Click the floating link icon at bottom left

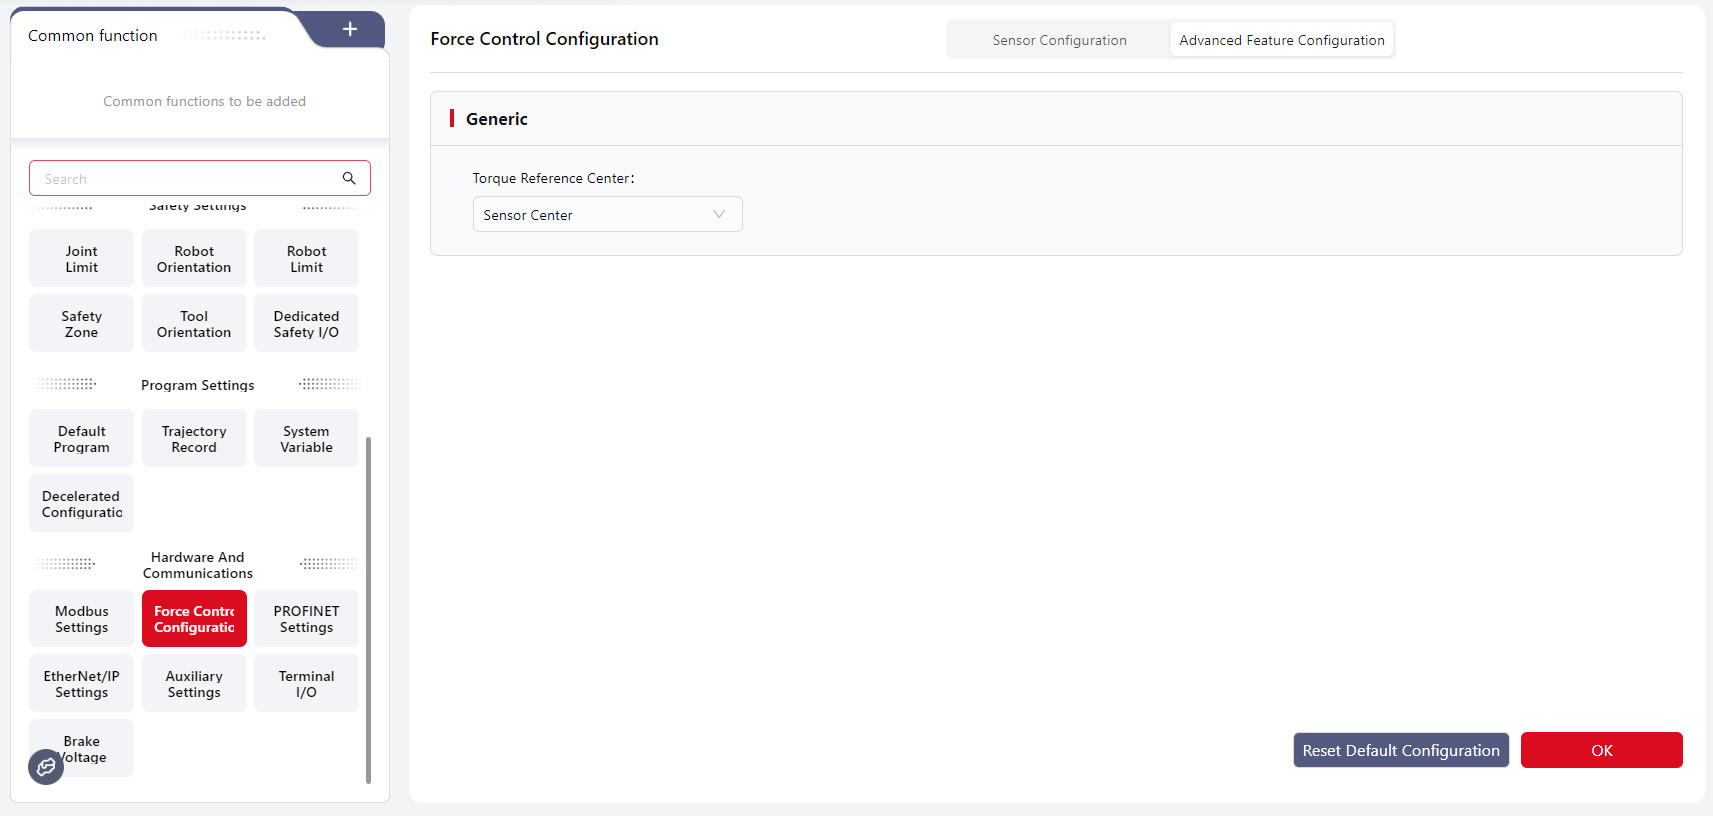pos(46,767)
